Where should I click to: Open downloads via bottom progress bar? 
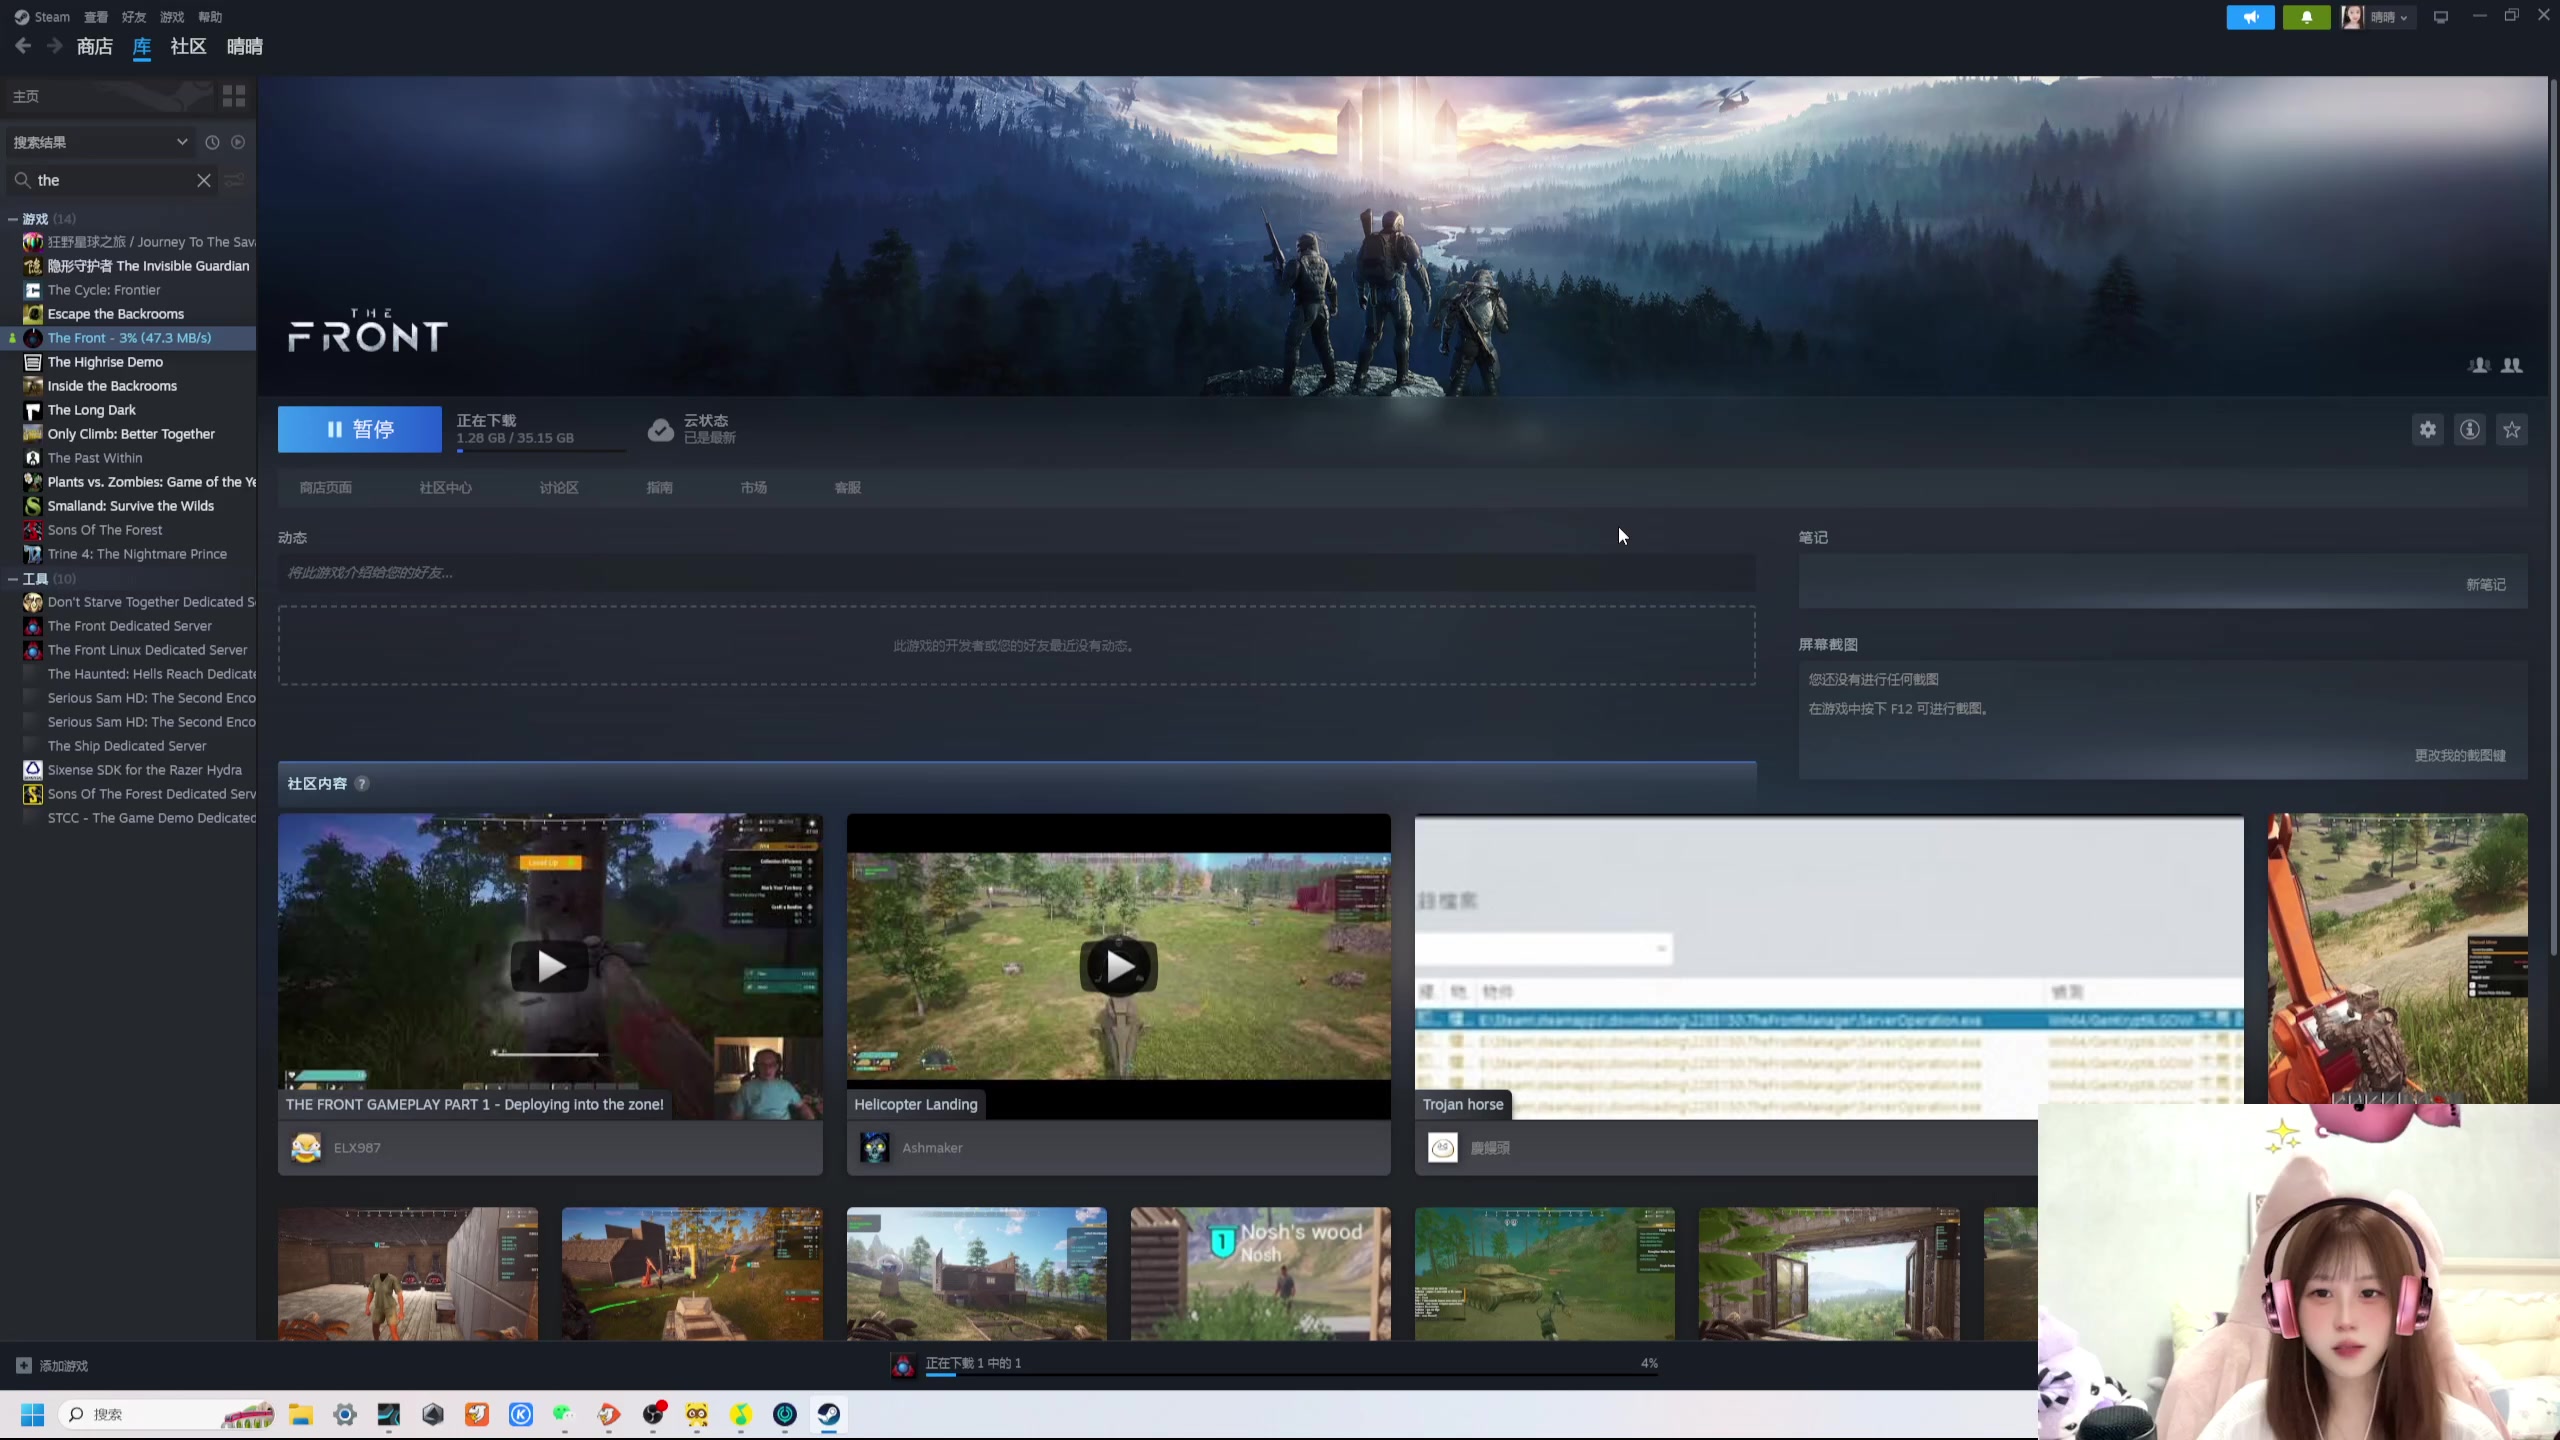[x=1290, y=1375]
